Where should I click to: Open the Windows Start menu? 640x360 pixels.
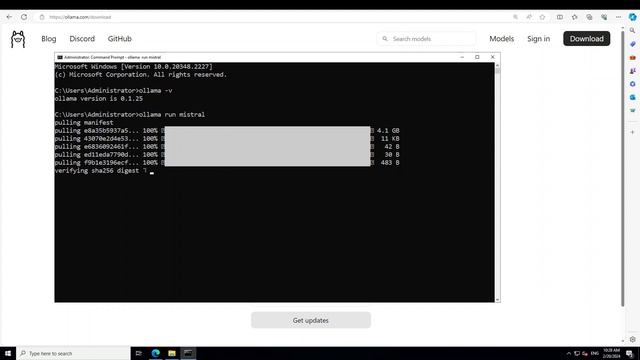(8, 353)
